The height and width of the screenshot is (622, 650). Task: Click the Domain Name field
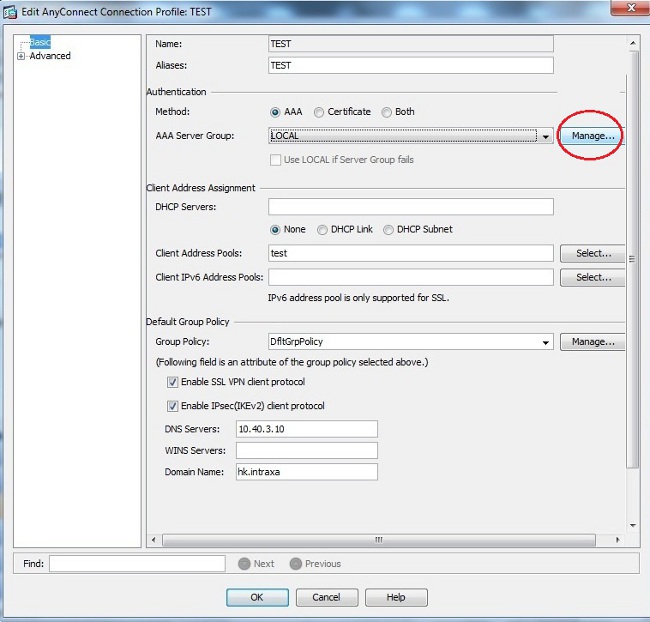click(307, 472)
